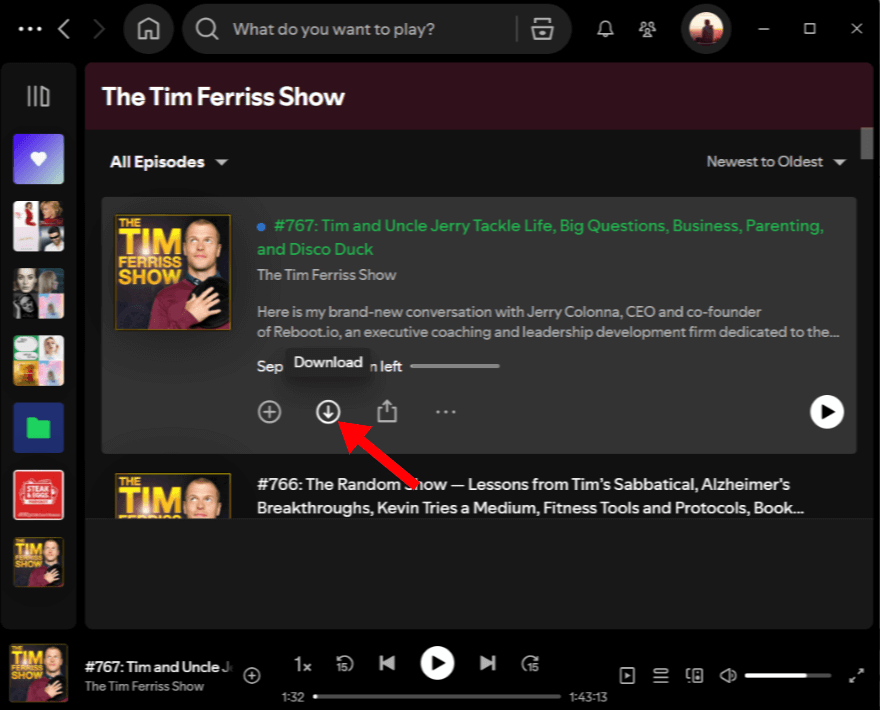
Task: Open the red Steak & Eggs podcast thumbnail
Action: [x=38, y=495]
